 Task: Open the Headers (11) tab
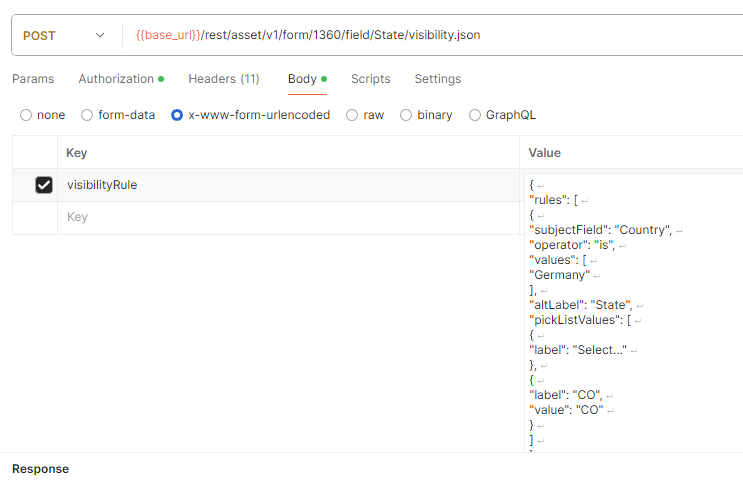click(x=223, y=79)
